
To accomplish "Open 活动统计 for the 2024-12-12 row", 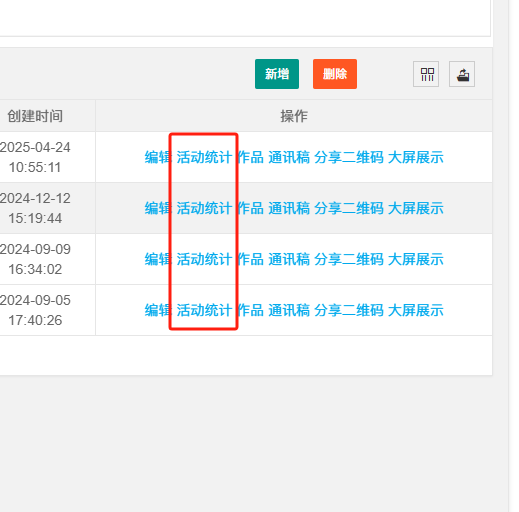I will point(204,208).
